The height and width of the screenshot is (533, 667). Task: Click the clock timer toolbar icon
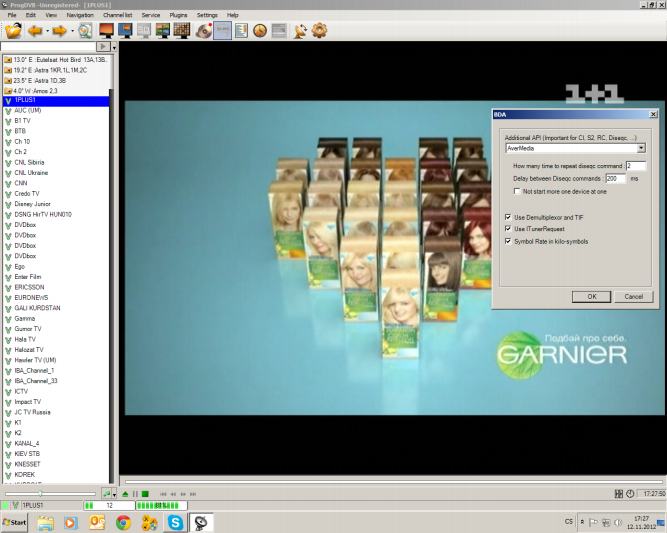[x=260, y=30]
